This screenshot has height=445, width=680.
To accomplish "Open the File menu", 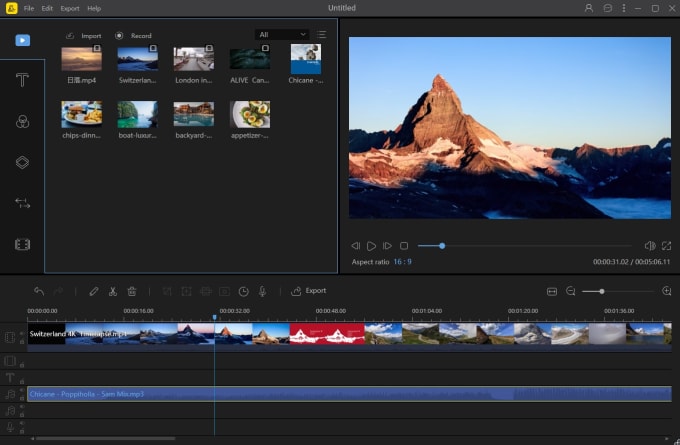I will pyautogui.click(x=29, y=8).
